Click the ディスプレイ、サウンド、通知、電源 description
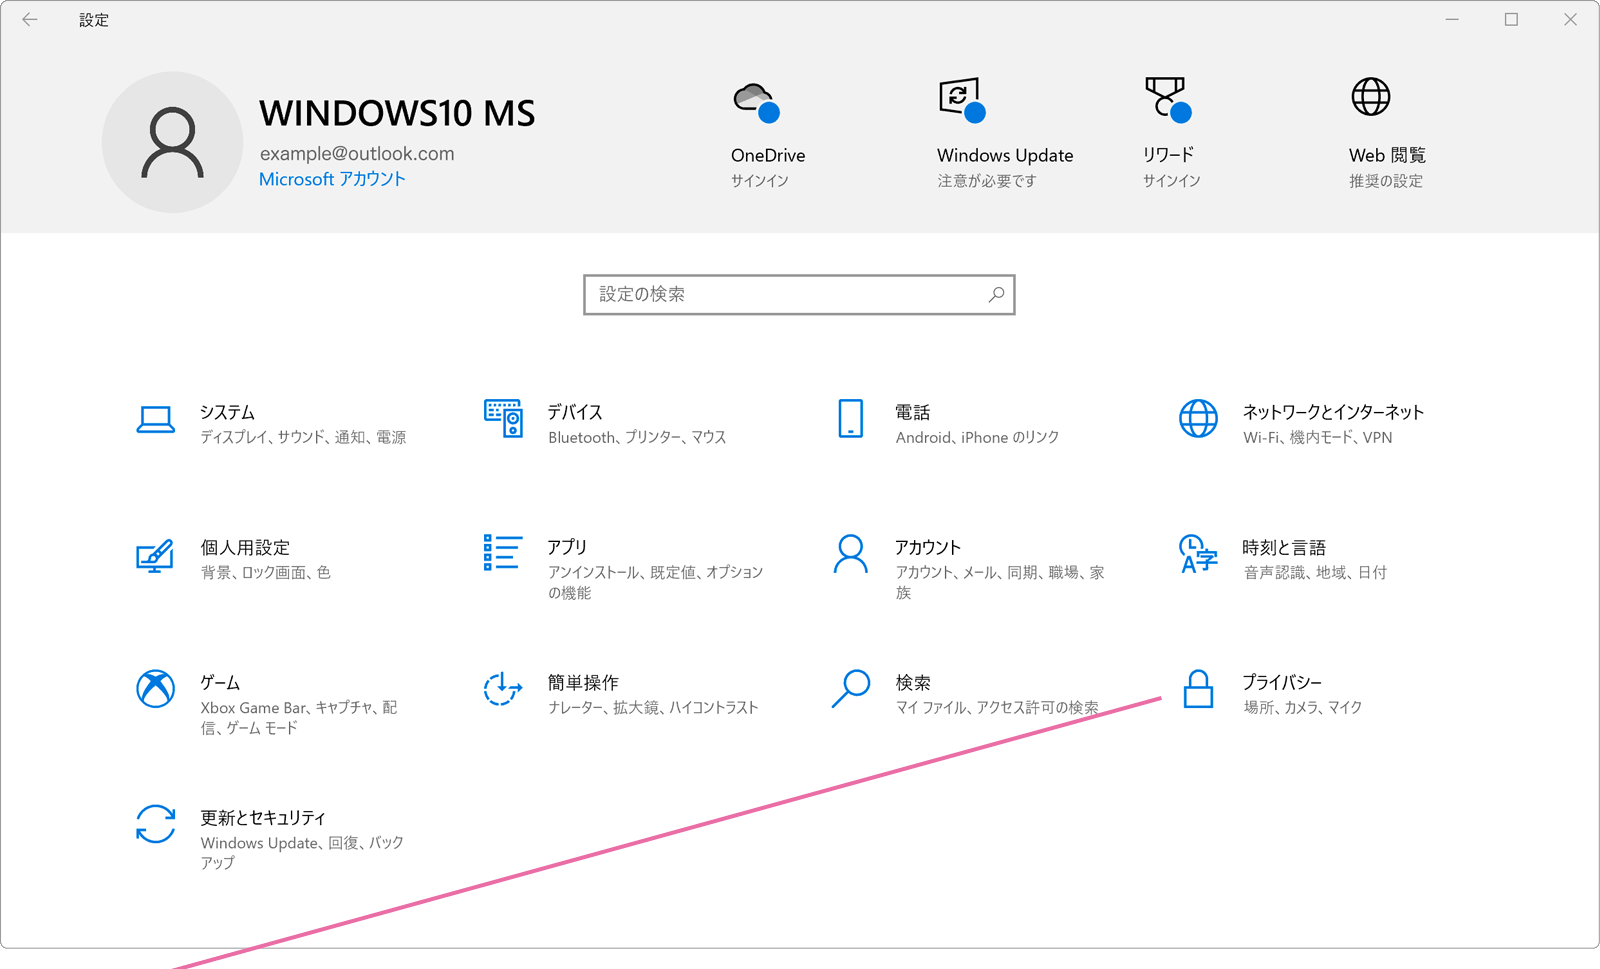The height and width of the screenshot is (969, 1600). 303,437
